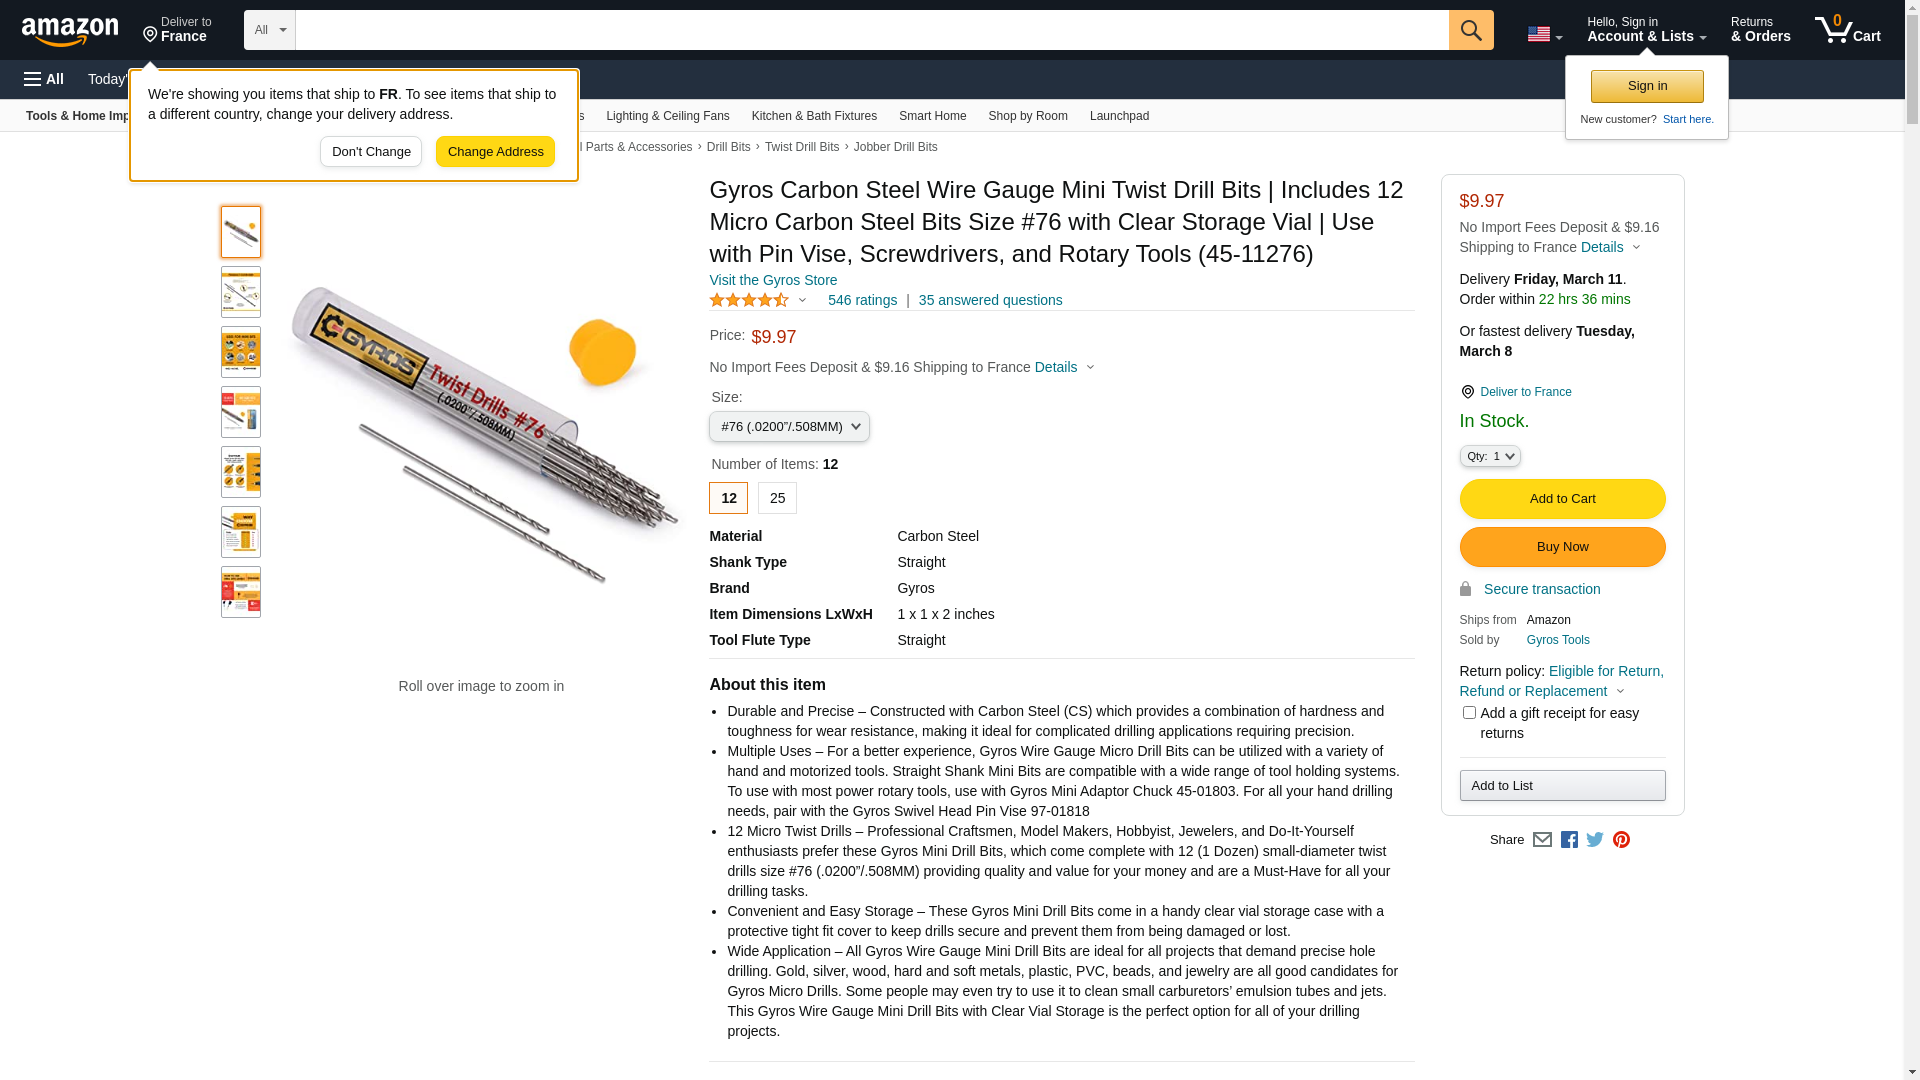Expand the search category All dropdown
1920x1080 pixels.
(270, 30)
